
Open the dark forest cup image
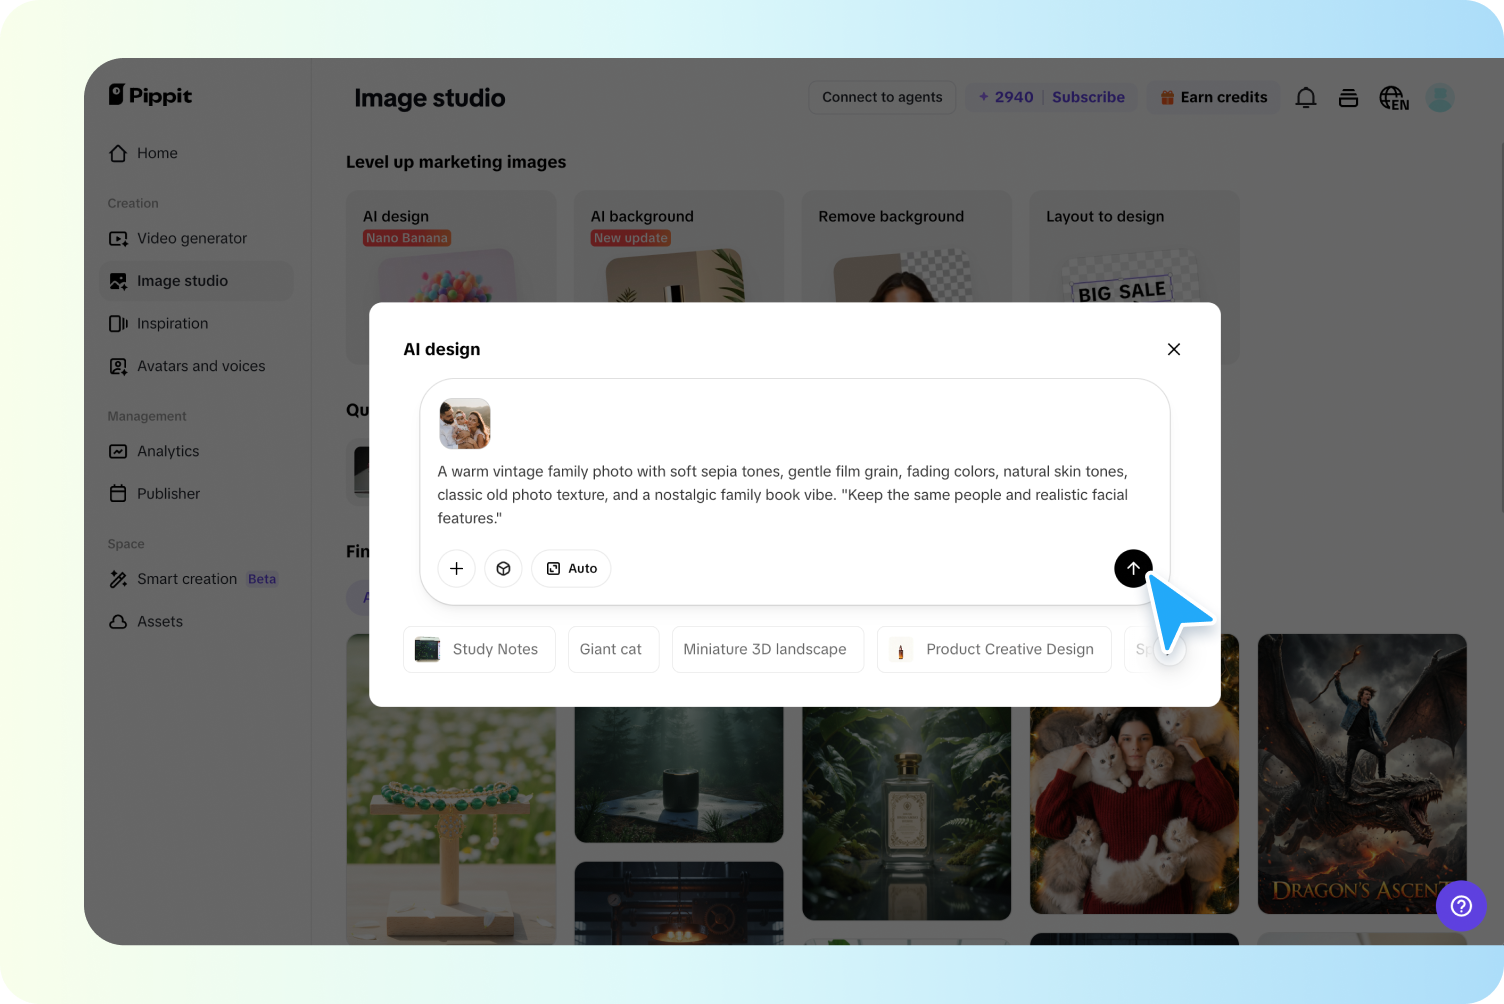679,775
